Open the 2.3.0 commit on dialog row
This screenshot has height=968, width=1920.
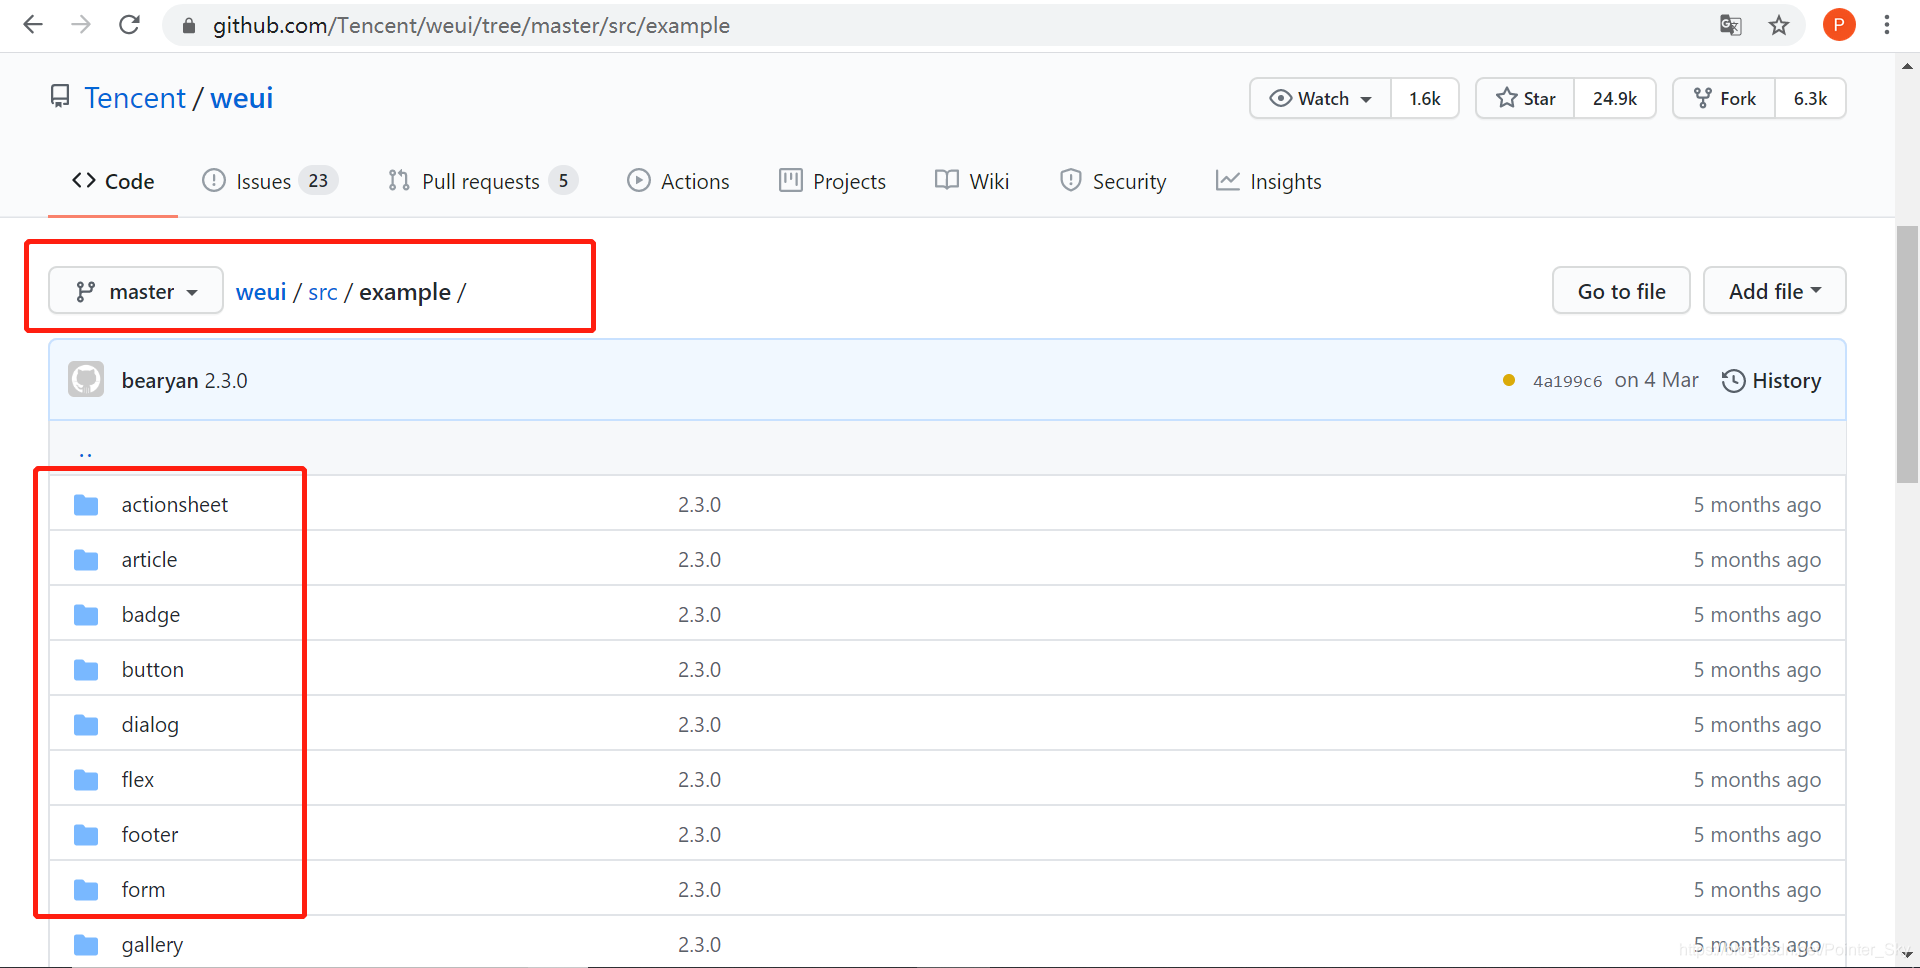(x=699, y=725)
